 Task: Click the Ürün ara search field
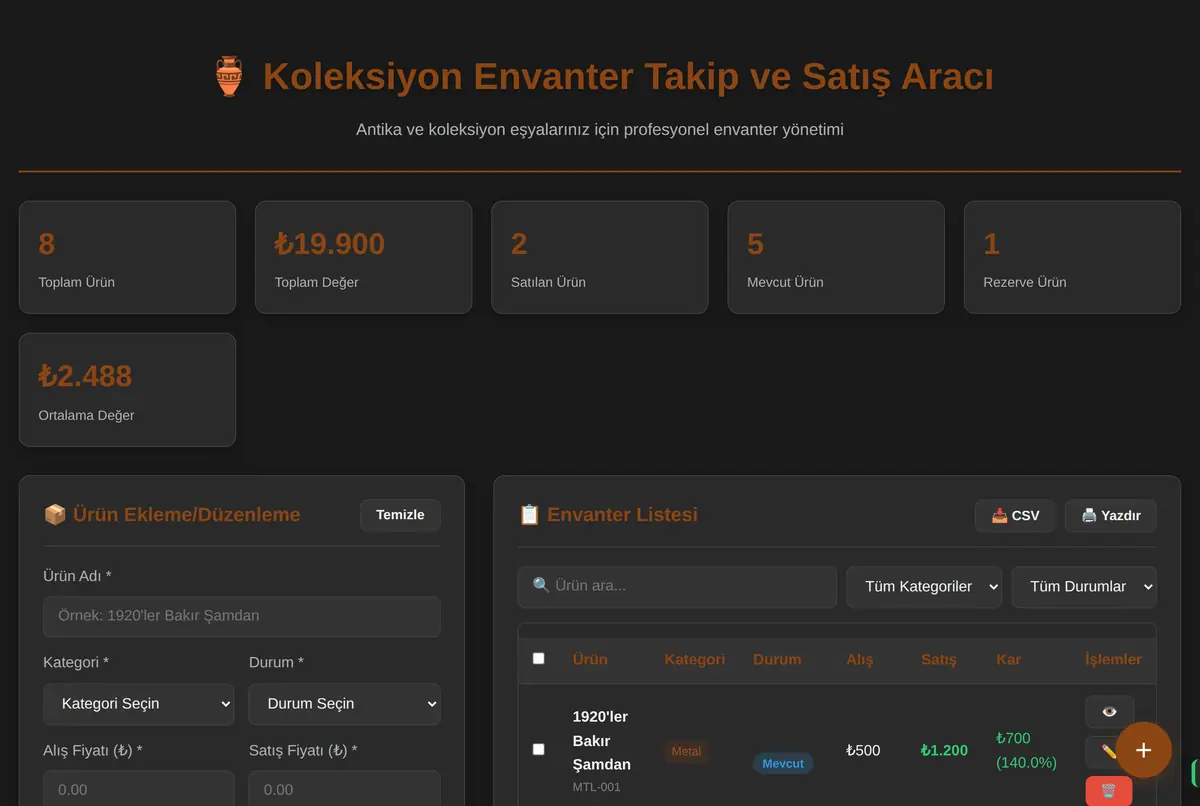pyautogui.click(x=677, y=587)
